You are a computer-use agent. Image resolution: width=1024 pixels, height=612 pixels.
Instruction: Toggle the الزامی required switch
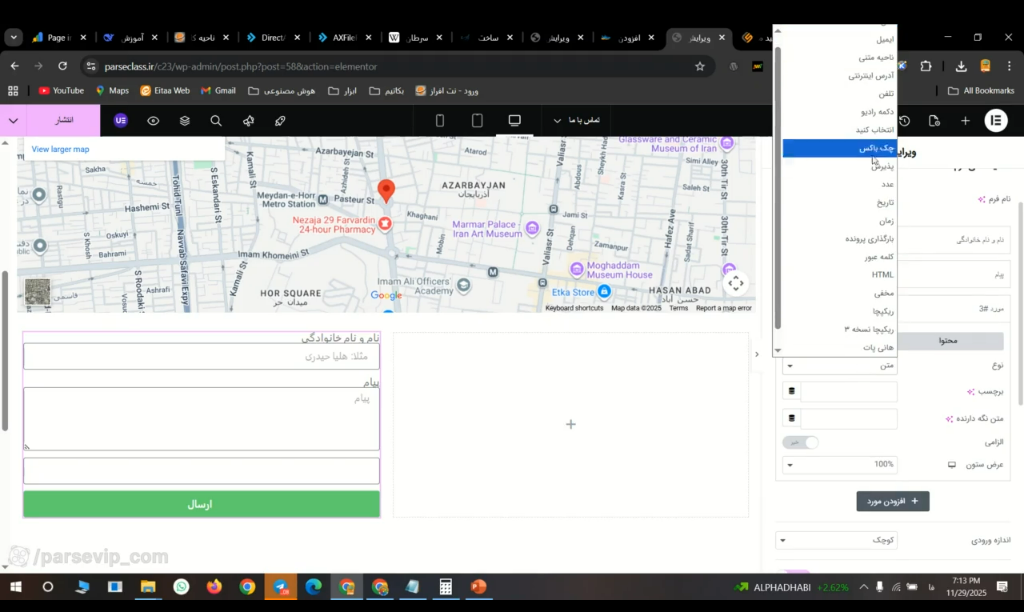pos(801,442)
